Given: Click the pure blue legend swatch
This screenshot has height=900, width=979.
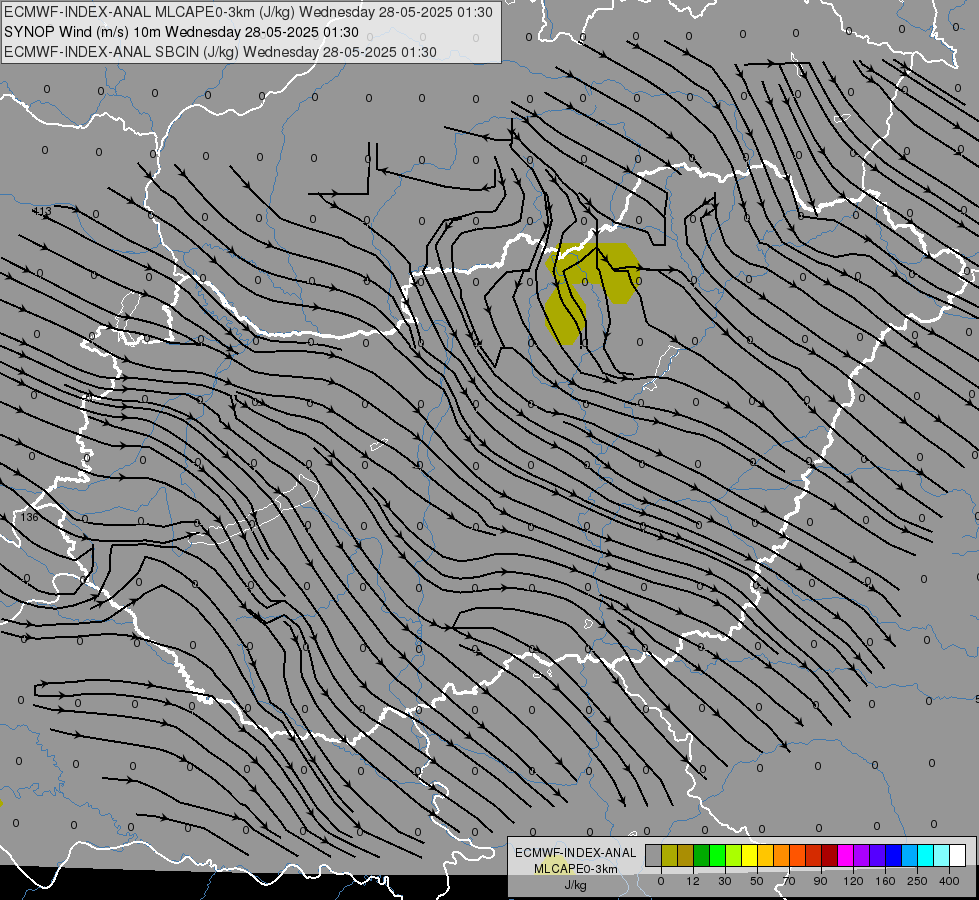Looking at the screenshot, I should point(893,855).
